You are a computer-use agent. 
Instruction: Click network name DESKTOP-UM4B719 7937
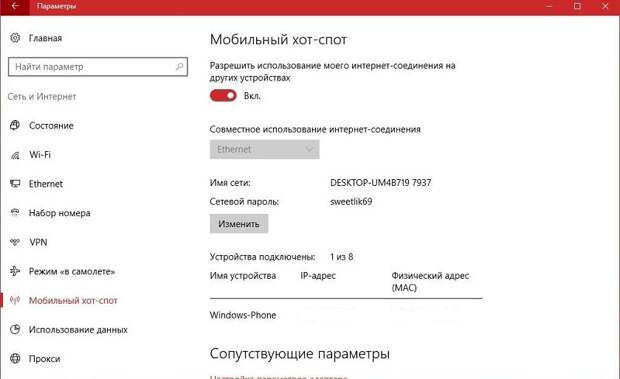381,183
